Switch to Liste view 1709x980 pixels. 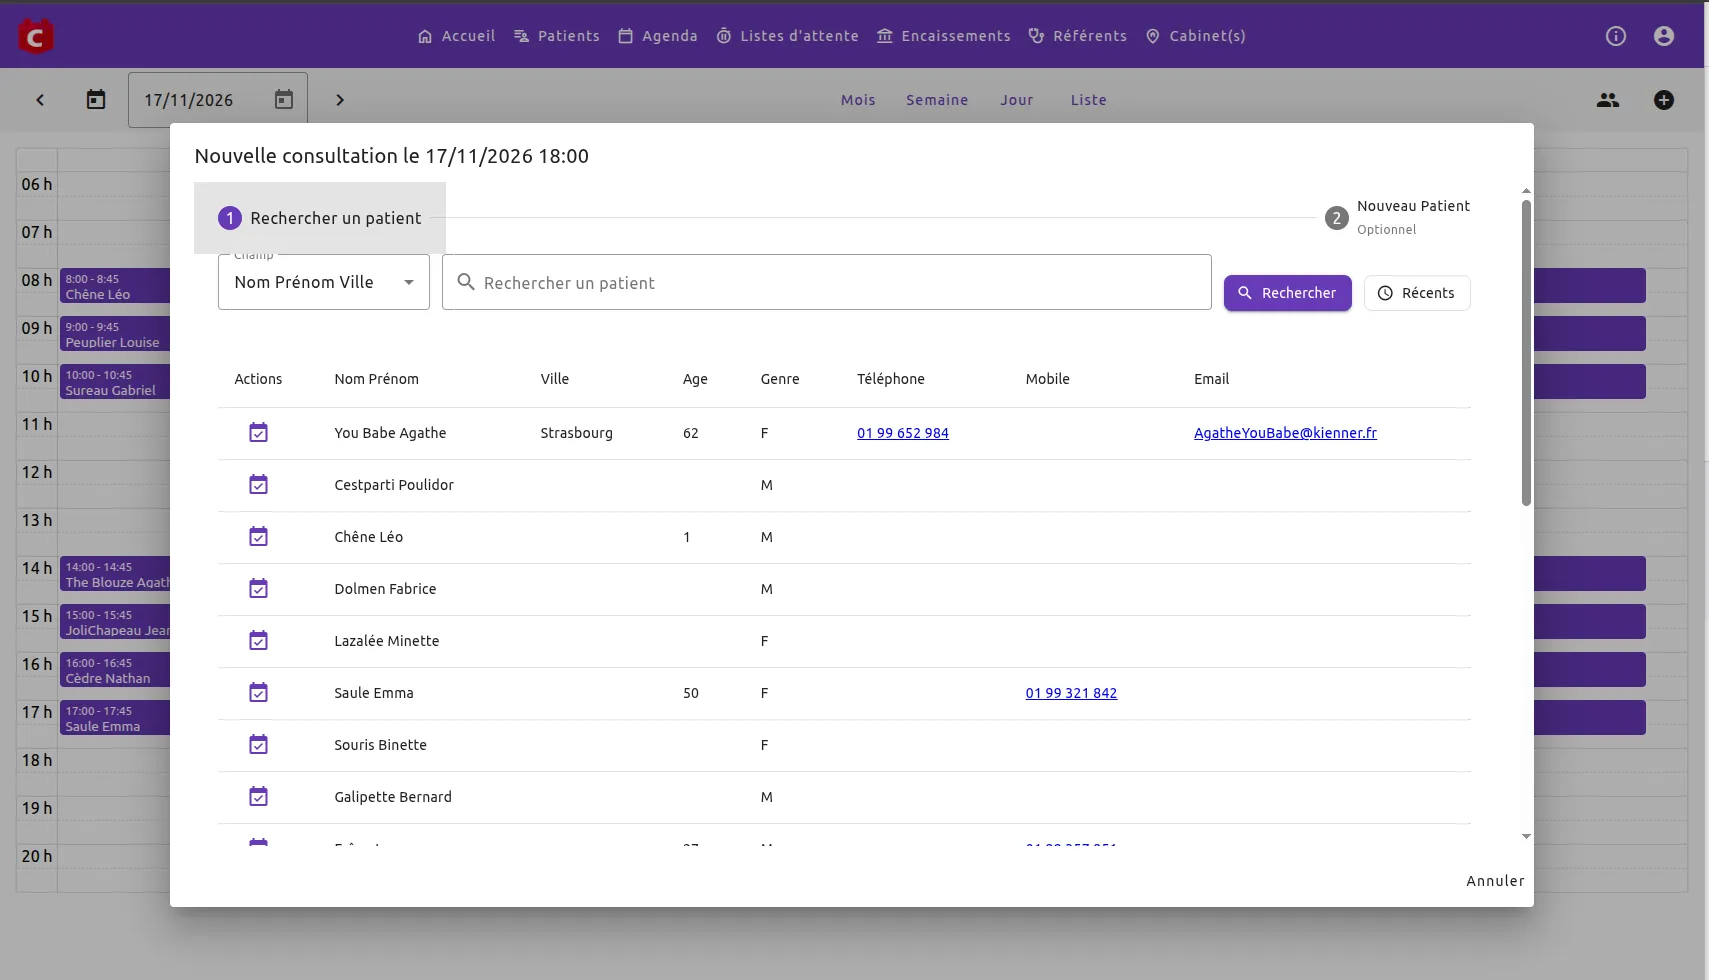tap(1089, 100)
